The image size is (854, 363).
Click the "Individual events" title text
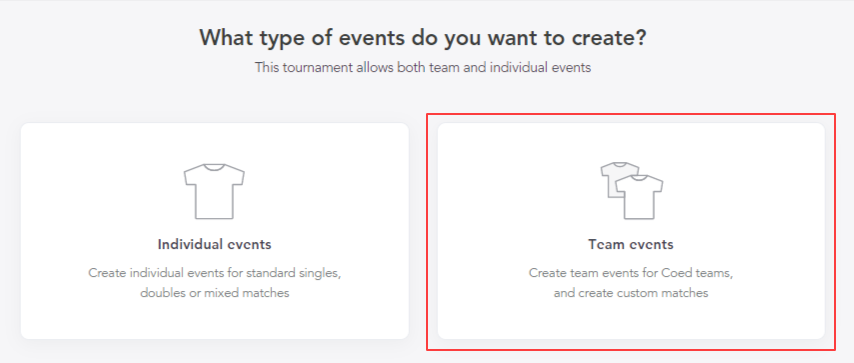pyautogui.click(x=215, y=244)
